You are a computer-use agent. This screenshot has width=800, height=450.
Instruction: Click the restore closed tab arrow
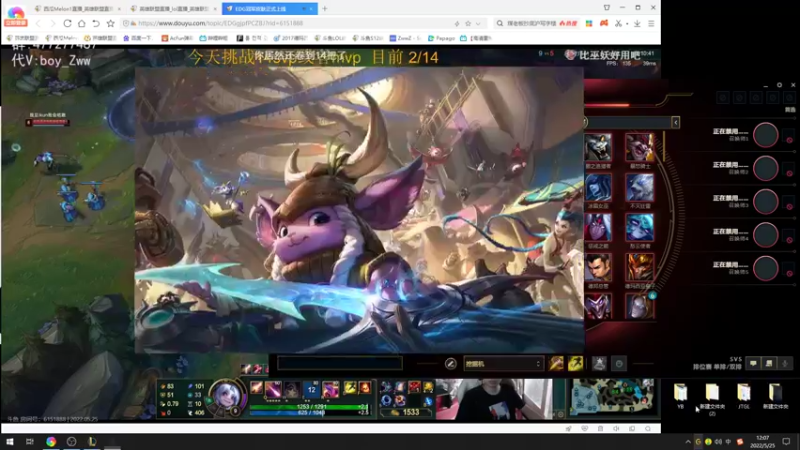point(96,23)
